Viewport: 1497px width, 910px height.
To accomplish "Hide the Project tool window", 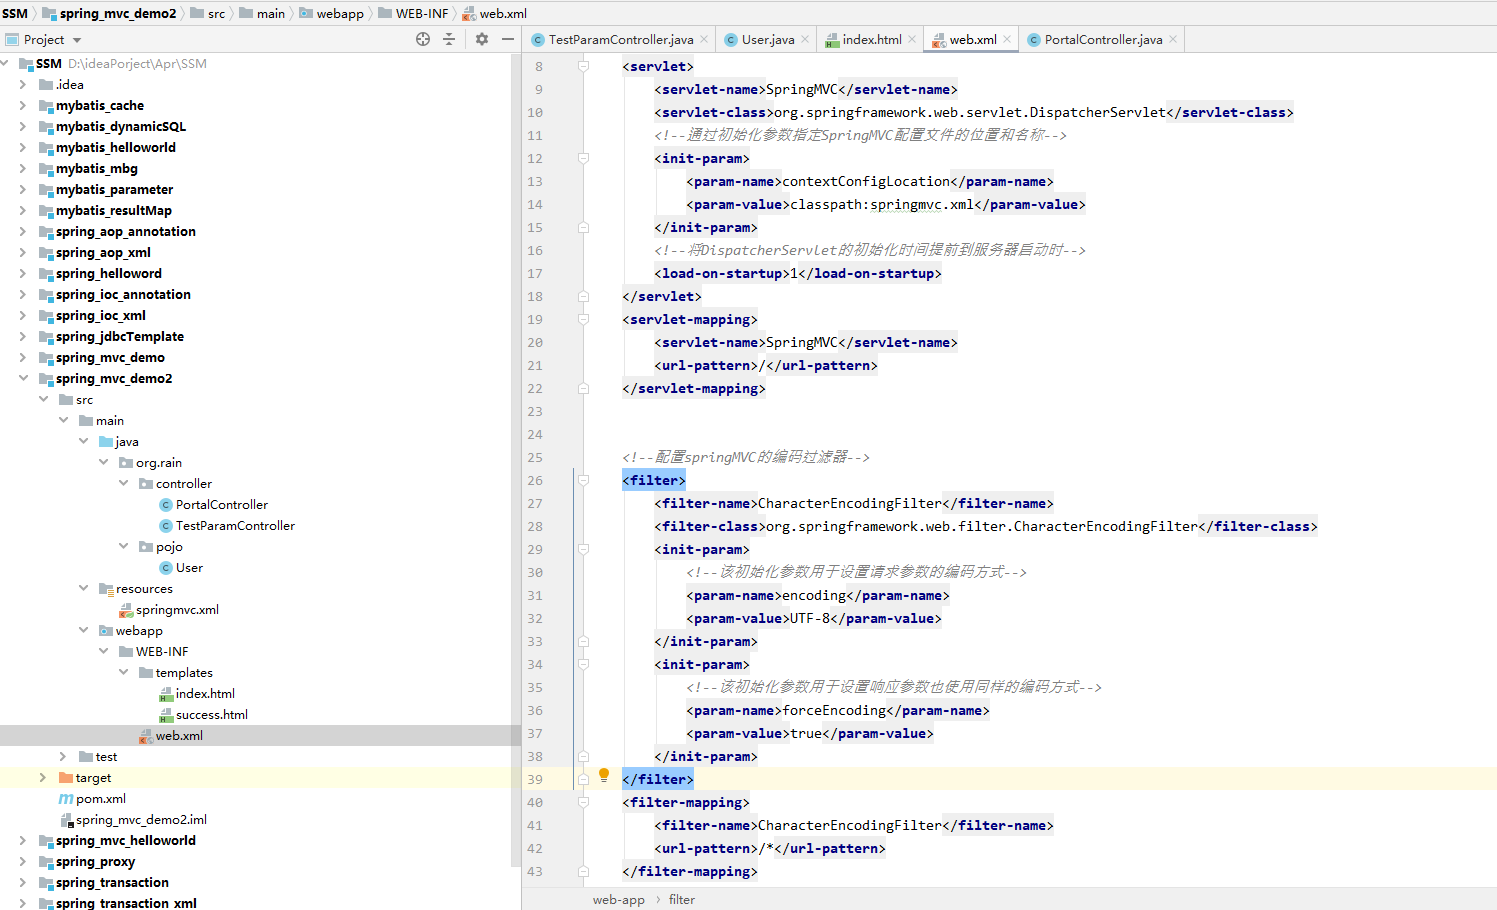I will click(508, 39).
